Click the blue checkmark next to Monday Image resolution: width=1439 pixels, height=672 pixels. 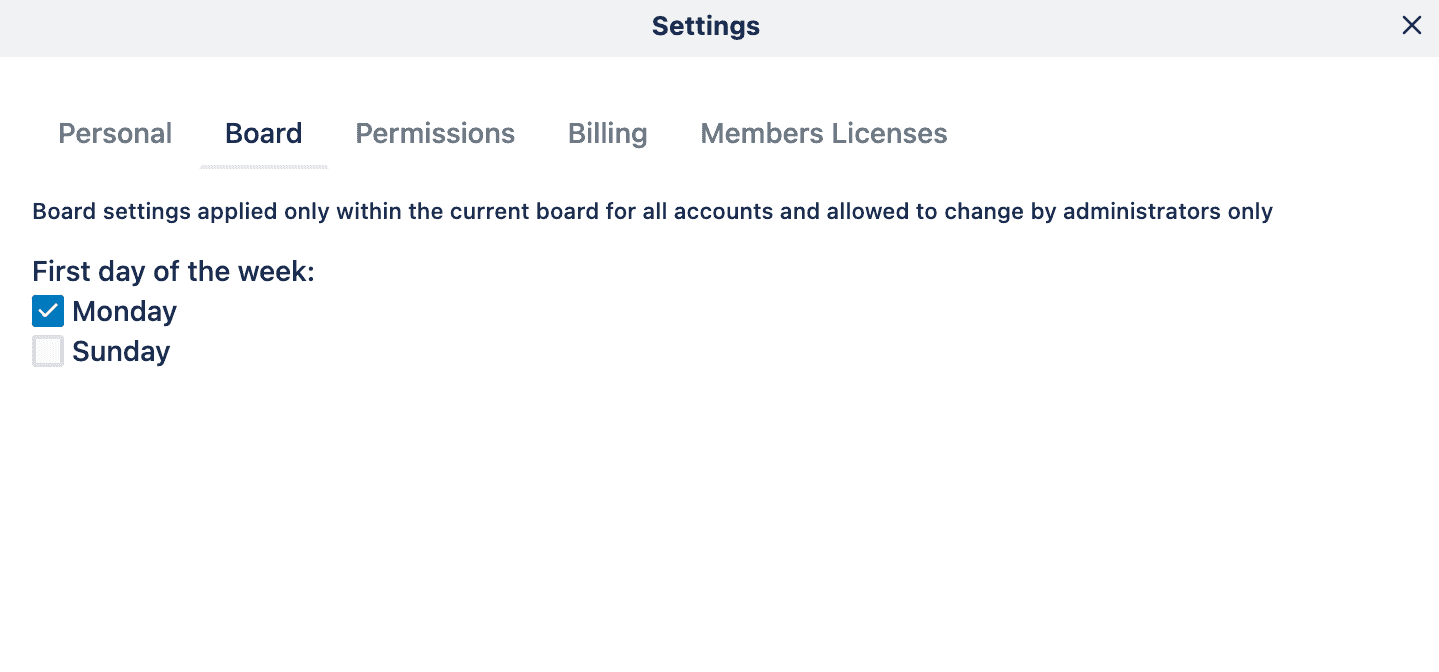click(x=48, y=311)
